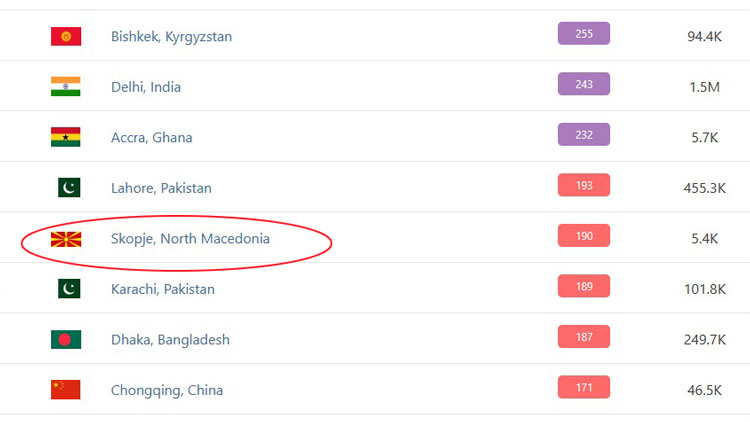
Task: Click the India flag icon
Action: click(66, 87)
